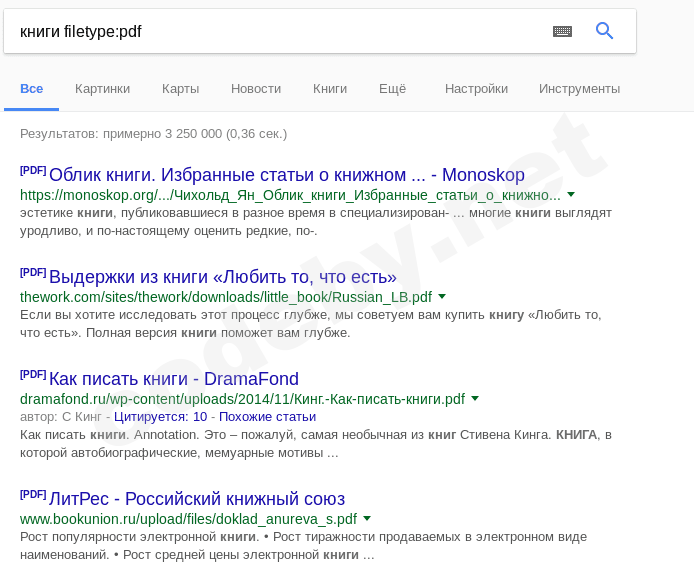Open 'ЛитРес - Российский книжный союз' result
694x578 pixels.
click(x=196, y=498)
